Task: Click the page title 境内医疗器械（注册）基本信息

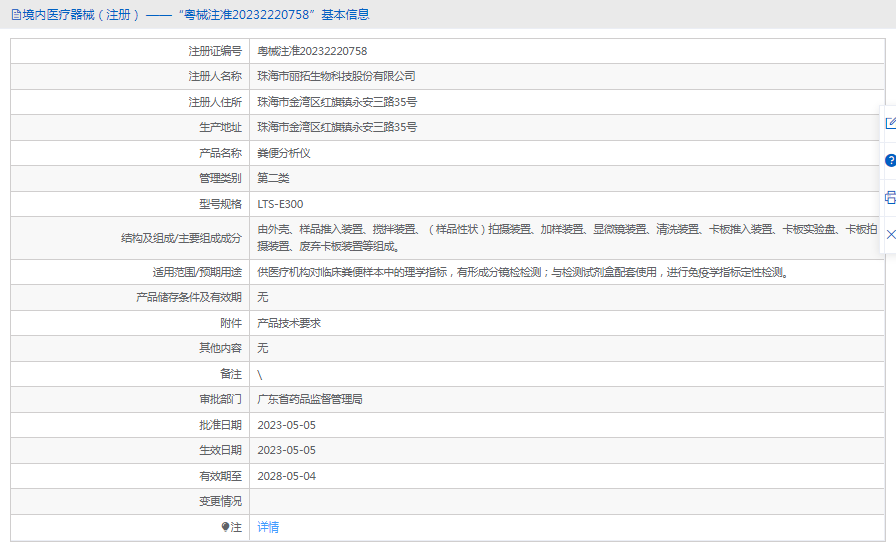Action: point(196,15)
